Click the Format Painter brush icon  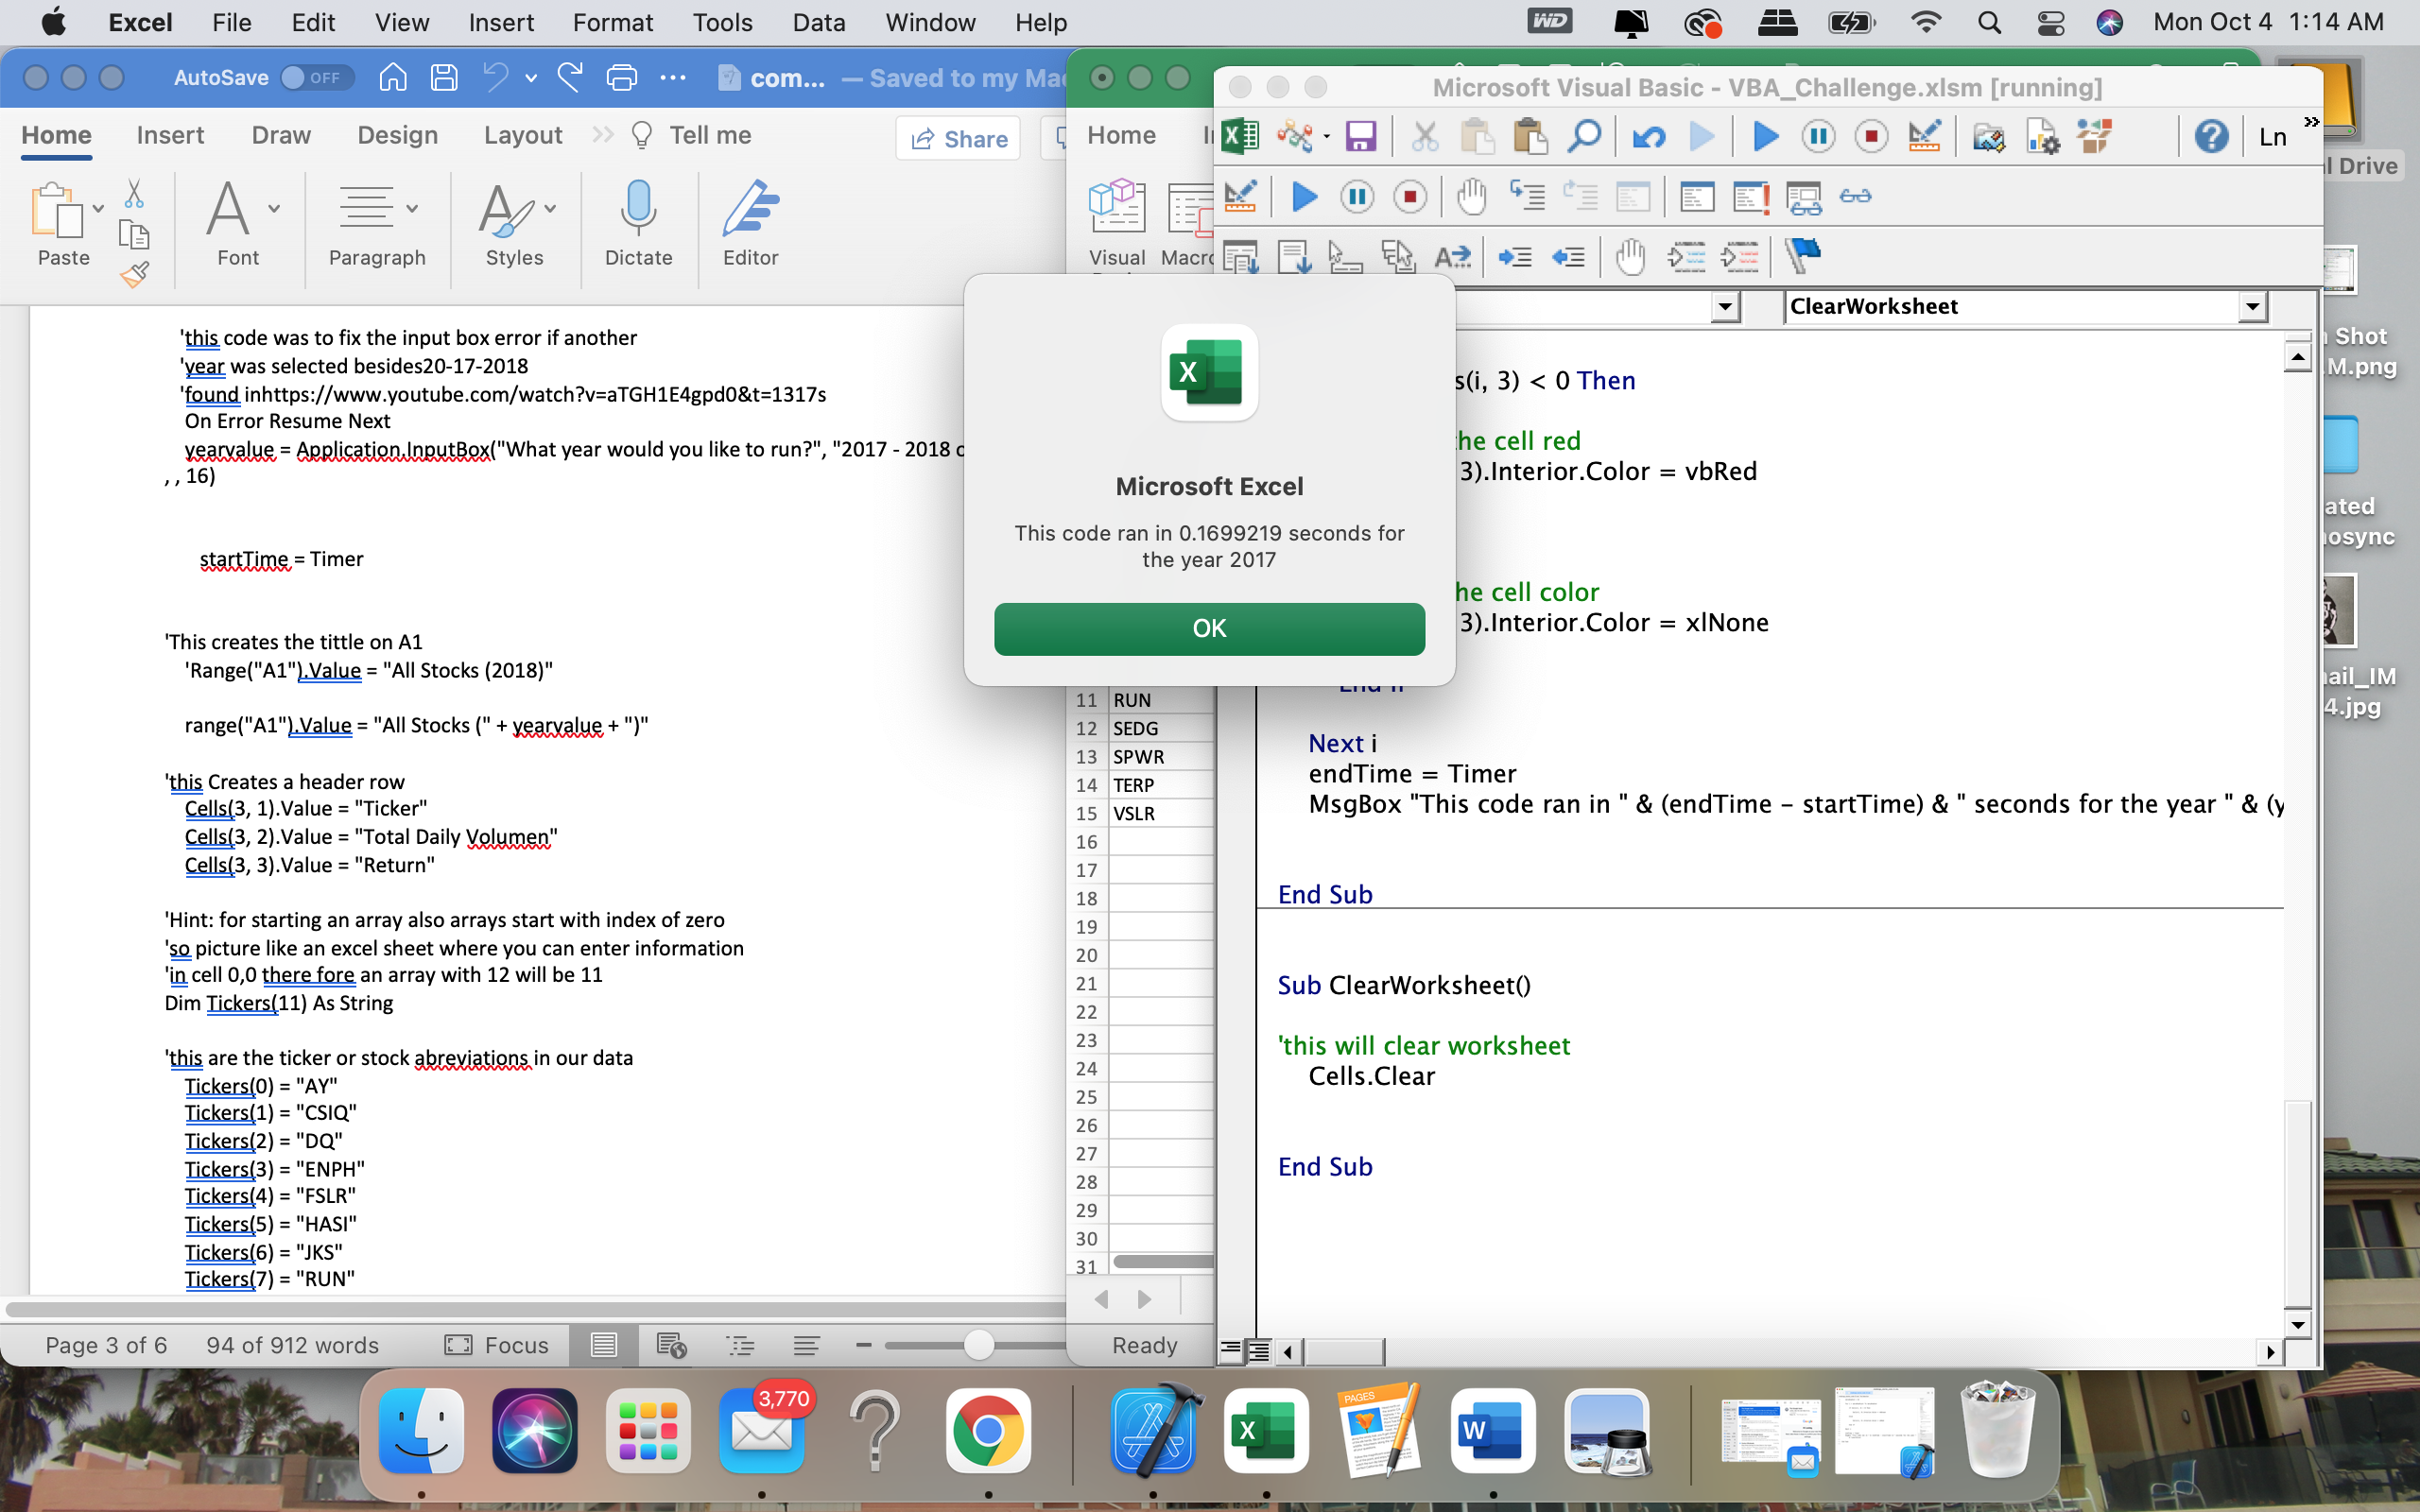tap(134, 274)
